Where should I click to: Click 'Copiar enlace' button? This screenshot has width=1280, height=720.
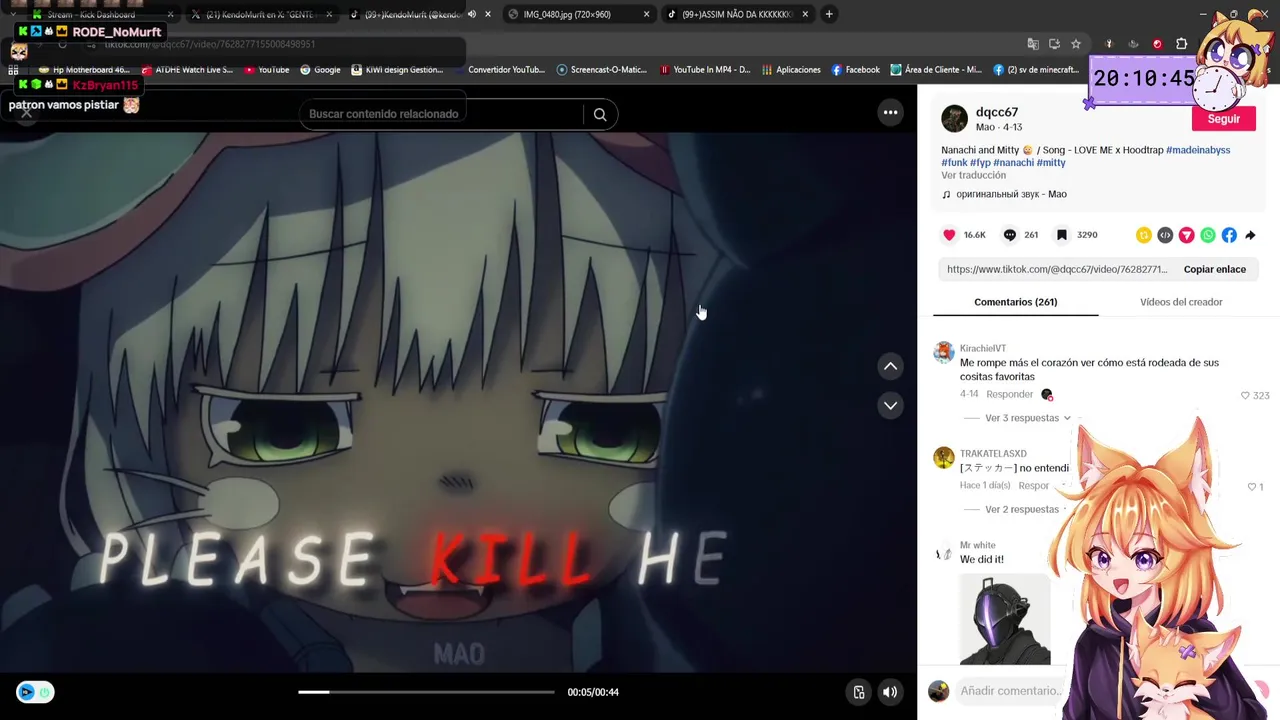tap(1214, 269)
